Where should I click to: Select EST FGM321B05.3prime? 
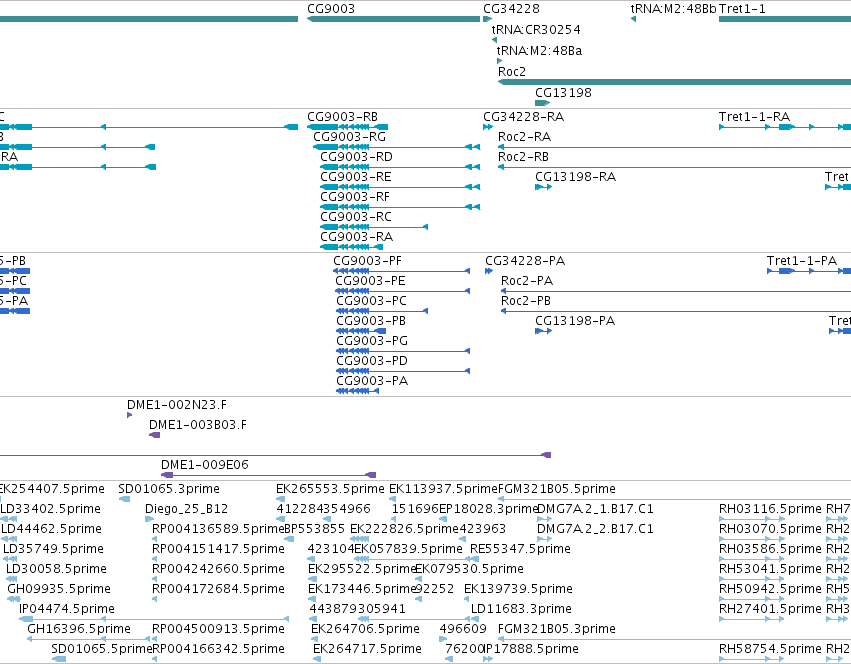pos(674,639)
